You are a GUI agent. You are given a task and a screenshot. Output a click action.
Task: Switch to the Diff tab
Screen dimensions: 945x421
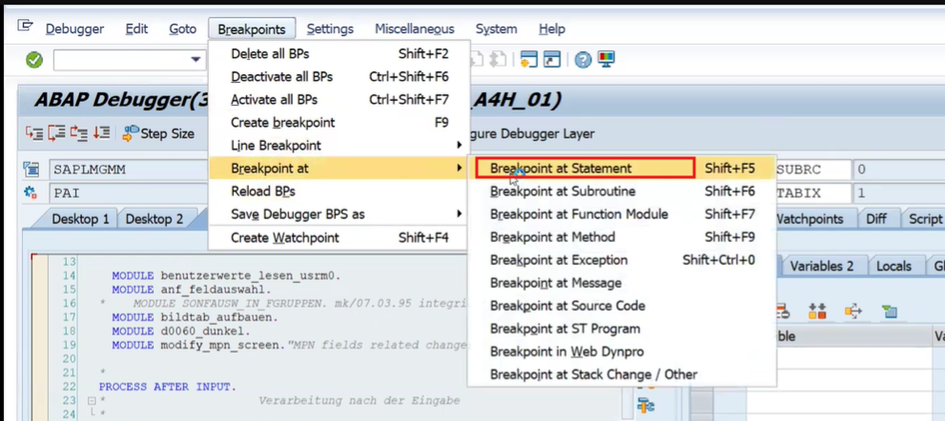pyautogui.click(x=877, y=219)
